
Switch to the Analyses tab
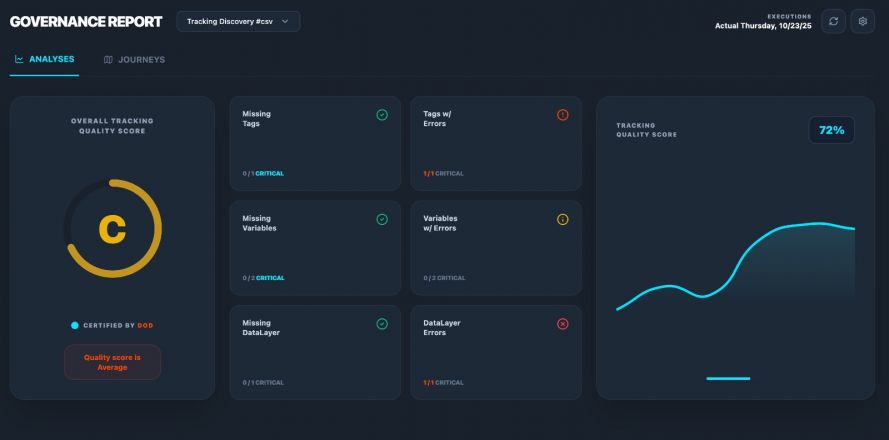point(44,59)
